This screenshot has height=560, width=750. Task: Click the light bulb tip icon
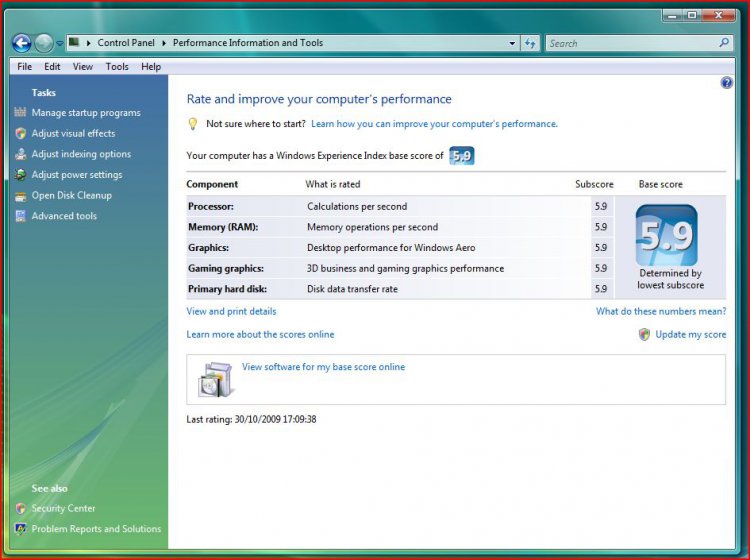click(192, 124)
